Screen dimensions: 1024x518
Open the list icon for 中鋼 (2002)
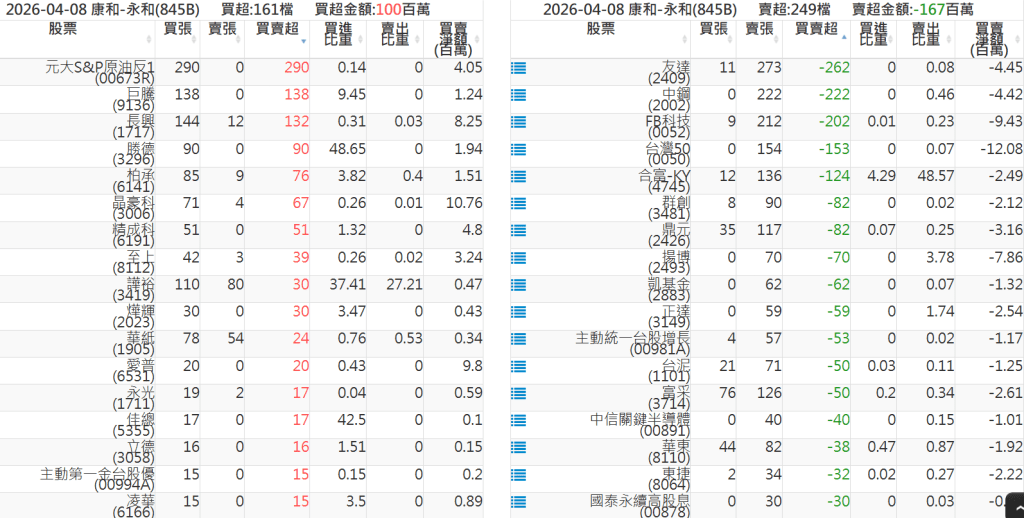coord(518,95)
